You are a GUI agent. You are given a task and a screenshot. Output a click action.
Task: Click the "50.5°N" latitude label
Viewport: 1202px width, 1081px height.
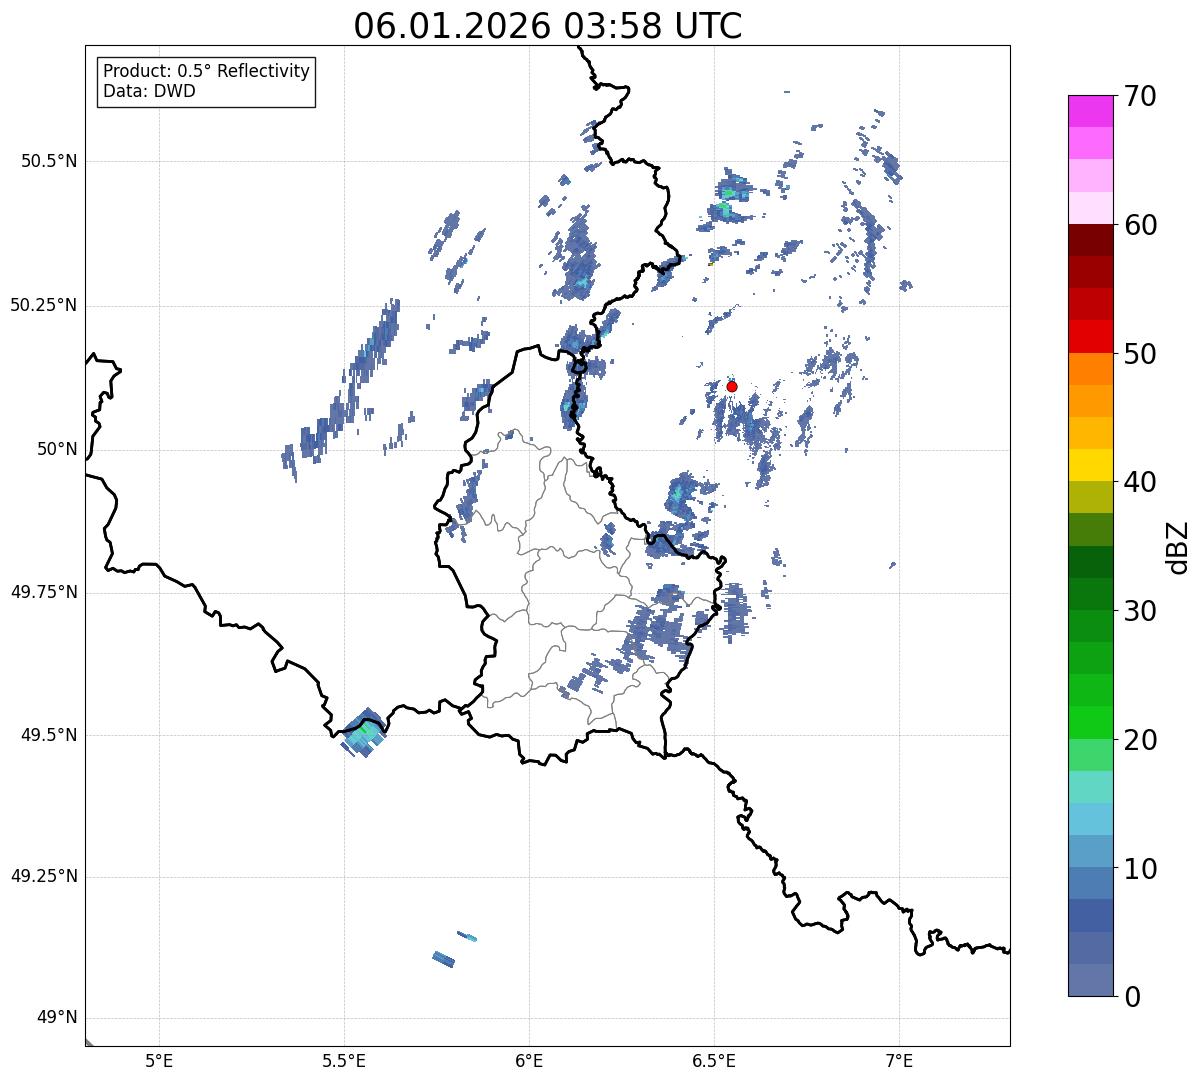click(x=49, y=161)
